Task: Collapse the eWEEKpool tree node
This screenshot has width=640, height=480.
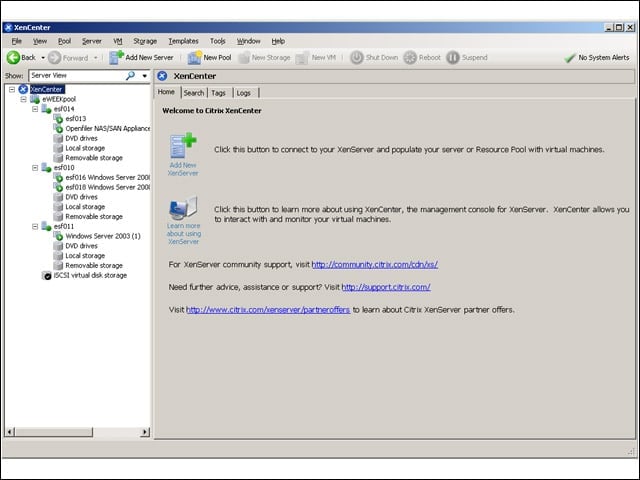Action: click(x=23, y=99)
